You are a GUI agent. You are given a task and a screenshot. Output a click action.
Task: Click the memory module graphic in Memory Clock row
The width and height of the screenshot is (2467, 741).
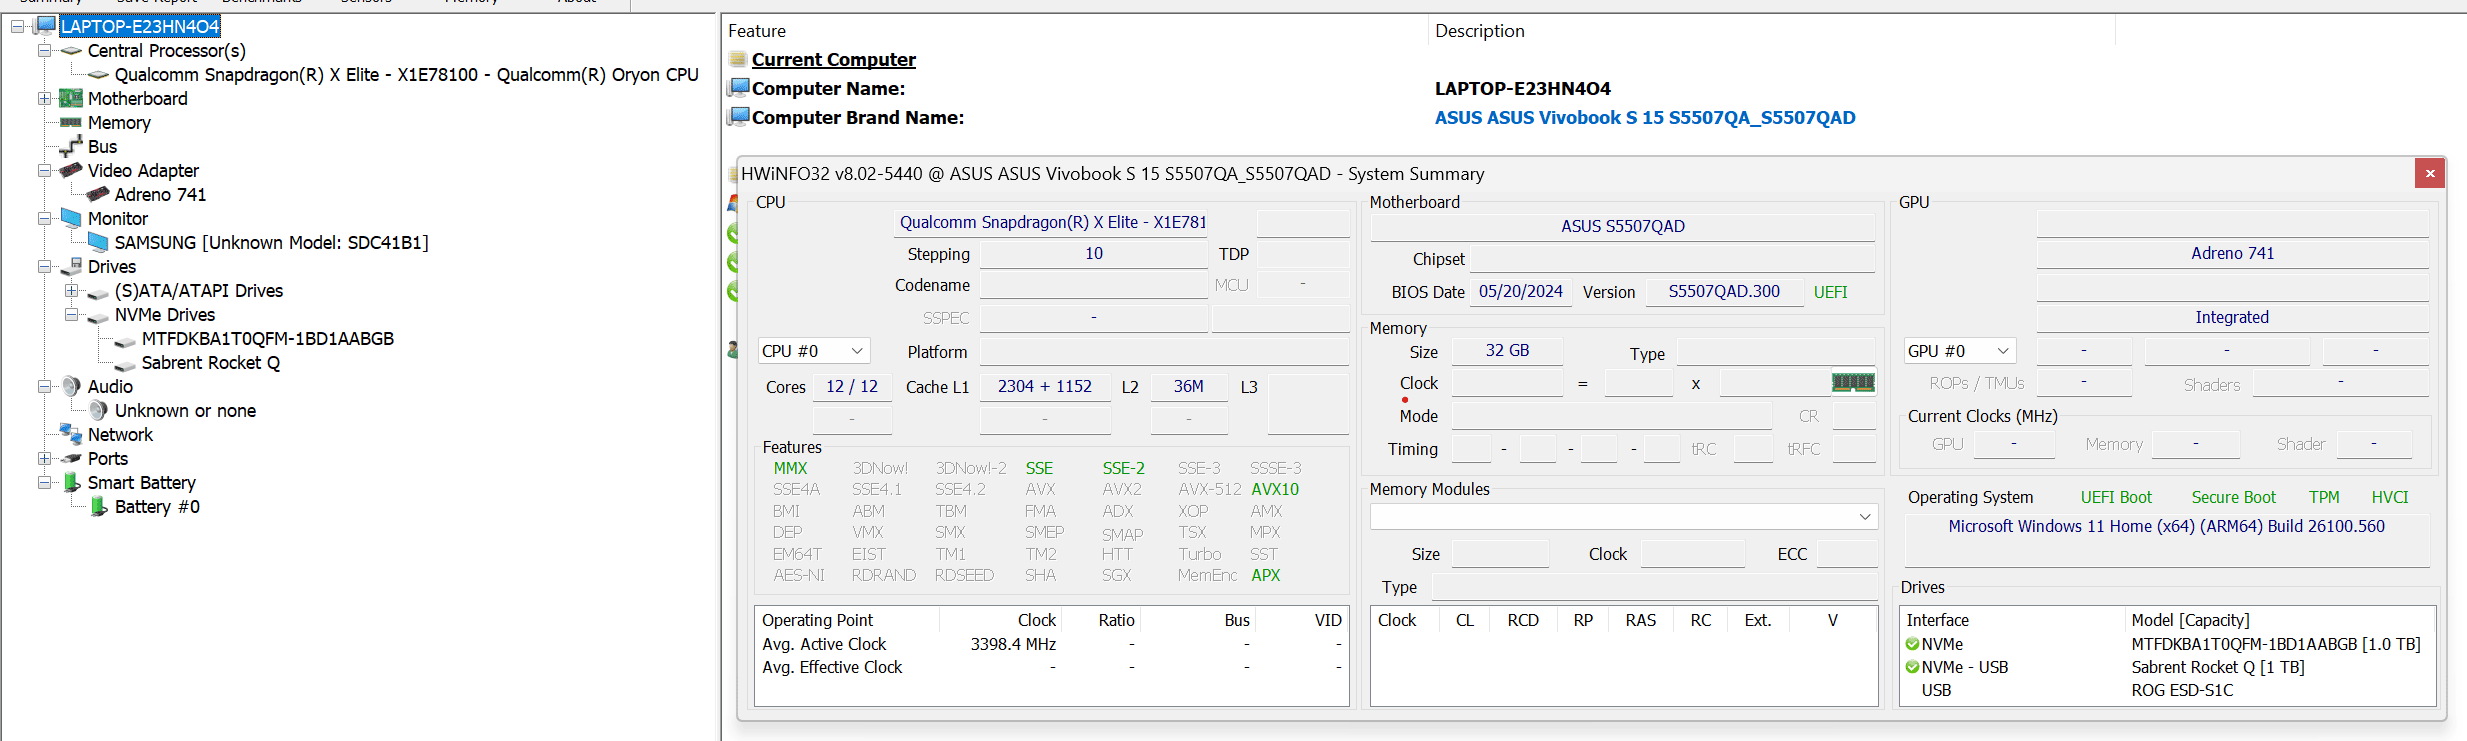(x=1853, y=382)
